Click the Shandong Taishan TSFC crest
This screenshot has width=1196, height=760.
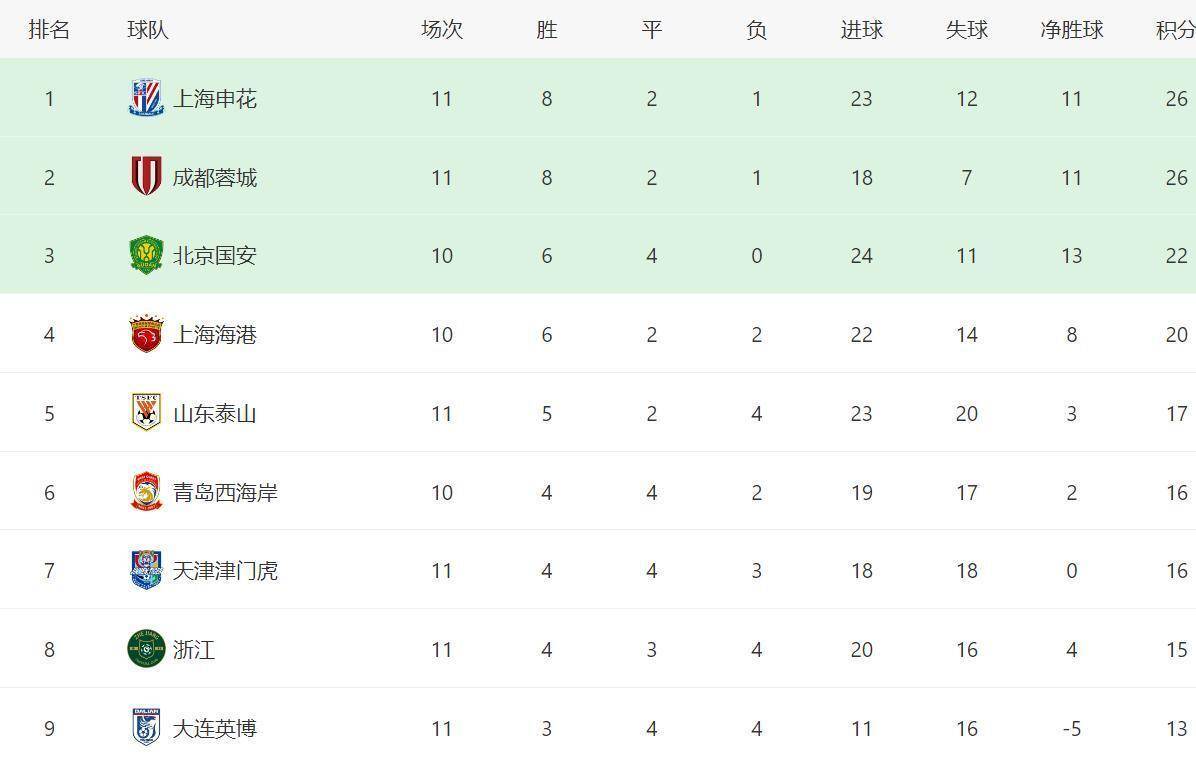[x=146, y=412]
